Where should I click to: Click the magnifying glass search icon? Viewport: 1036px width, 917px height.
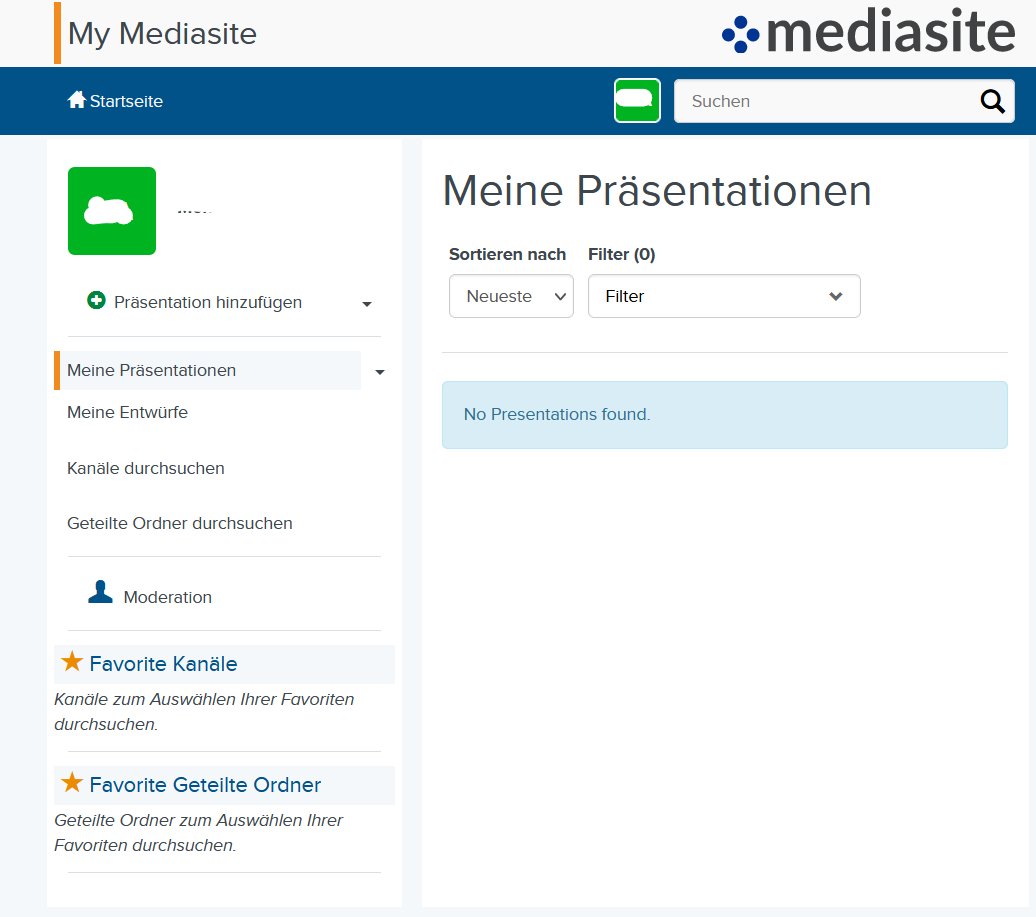(991, 101)
